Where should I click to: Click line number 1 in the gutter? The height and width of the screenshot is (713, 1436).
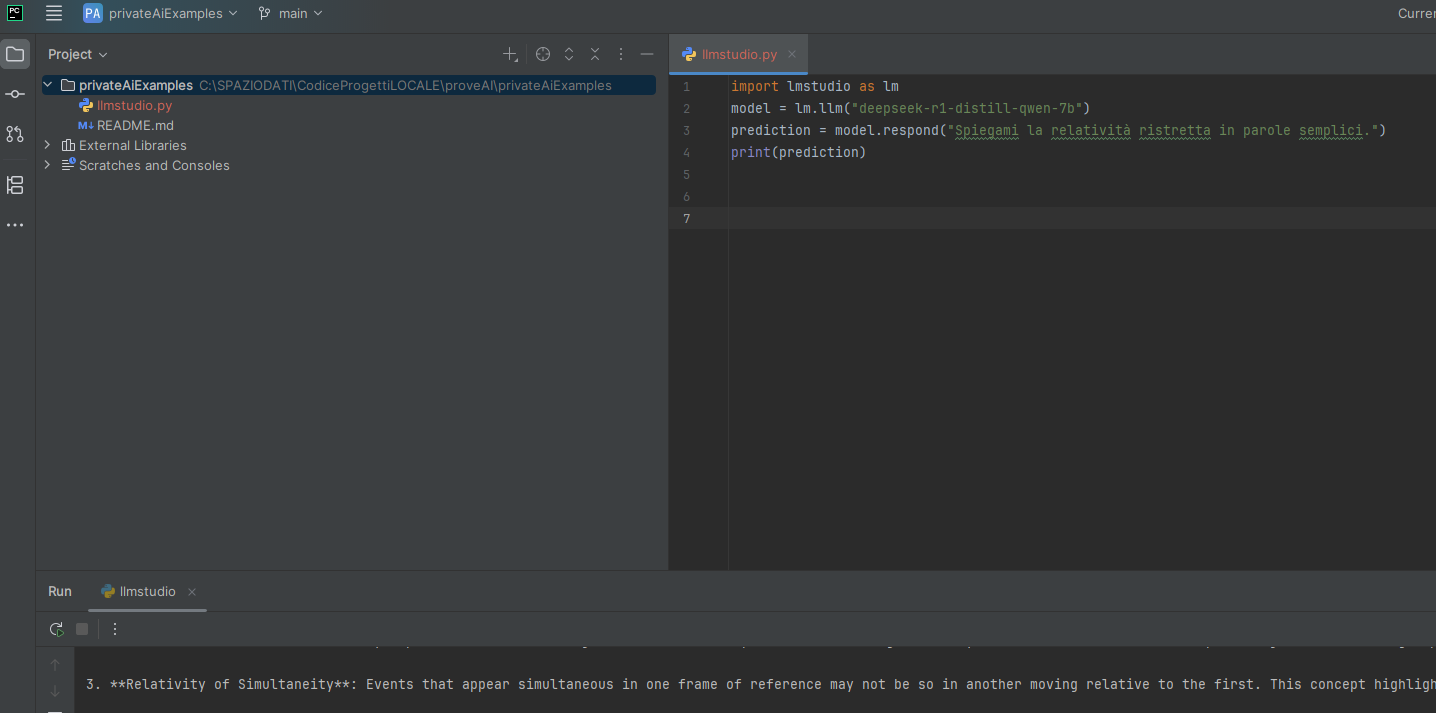click(x=686, y=86)
